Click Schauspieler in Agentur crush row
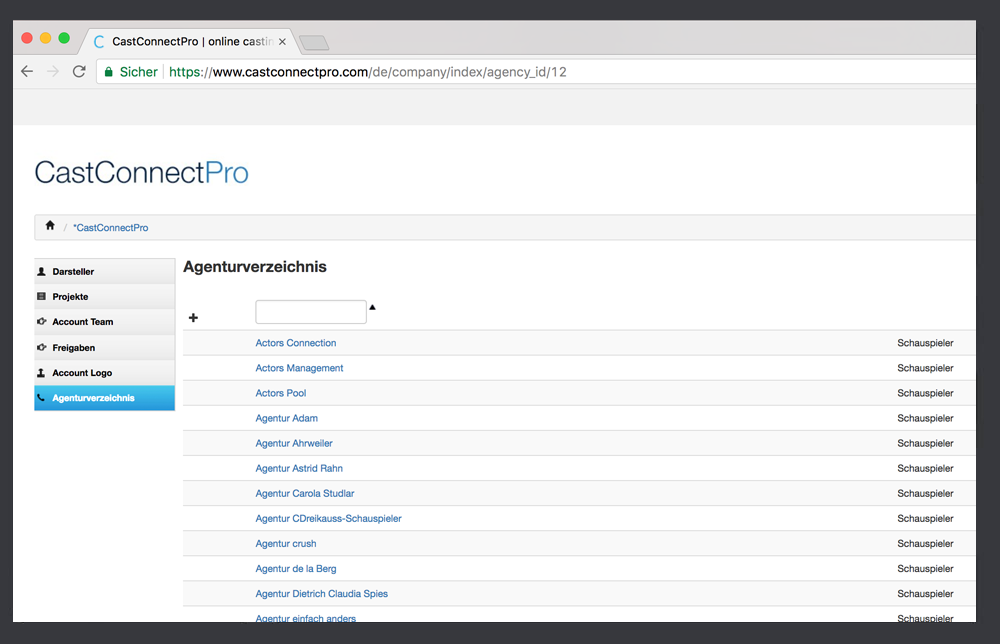The image size is (1000, 644). (925, 543)
